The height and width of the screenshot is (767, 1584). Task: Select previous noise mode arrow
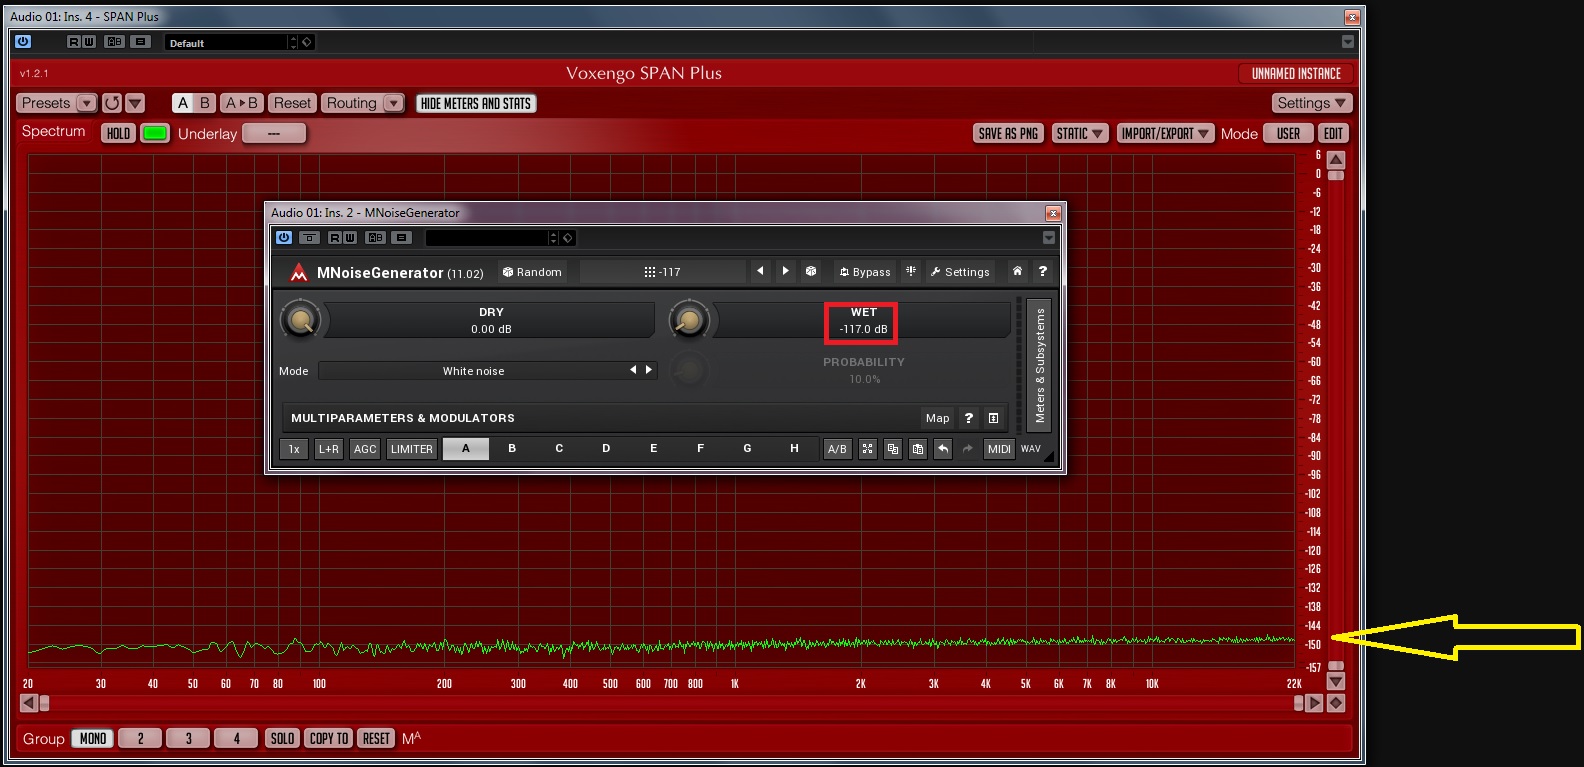pyautogui.click(x=633, y=370)
